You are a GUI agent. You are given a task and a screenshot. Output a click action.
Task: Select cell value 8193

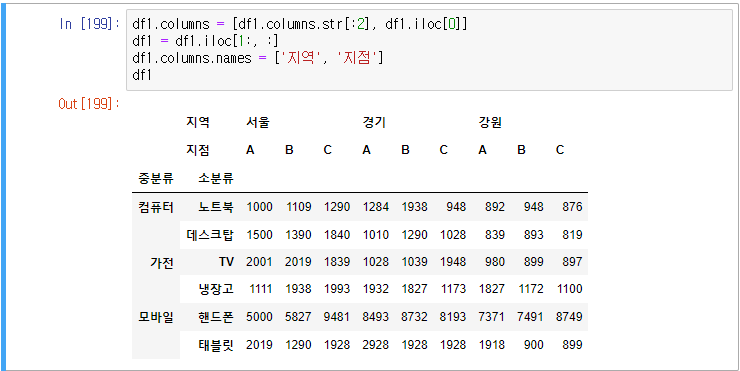click(453, 317)
